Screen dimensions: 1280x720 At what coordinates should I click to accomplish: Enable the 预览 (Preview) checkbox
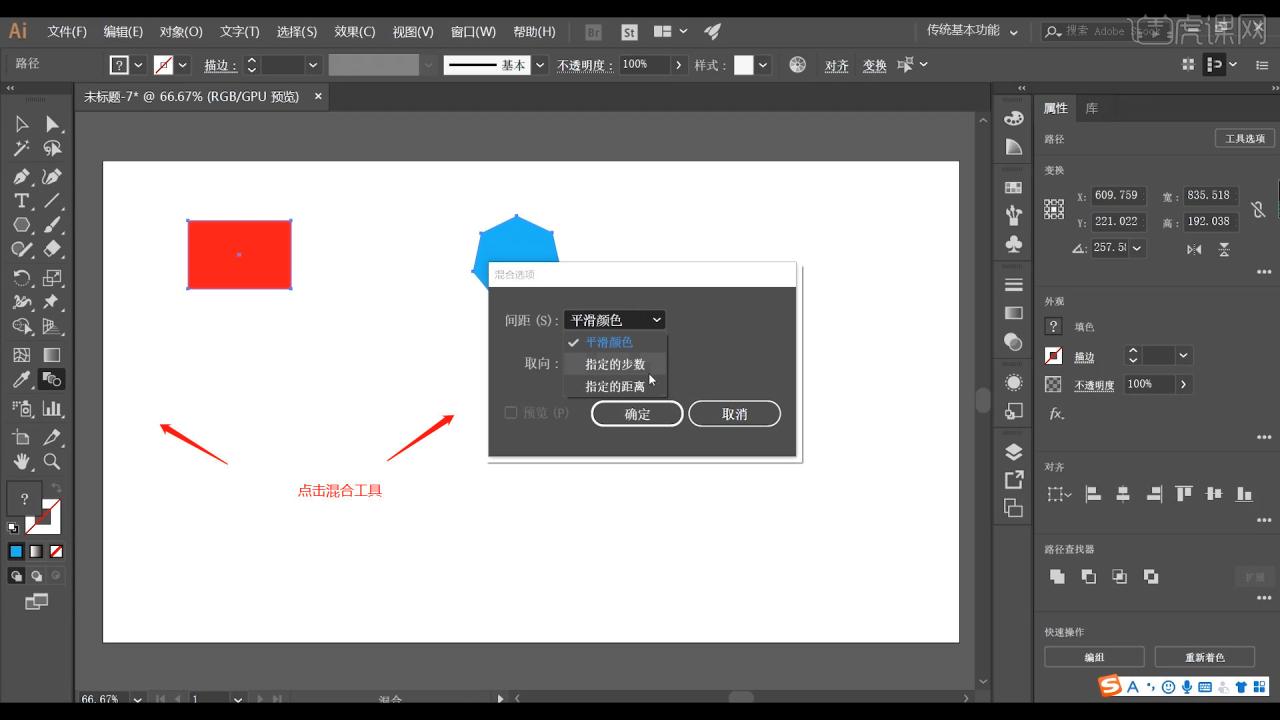tap(511, 412)
